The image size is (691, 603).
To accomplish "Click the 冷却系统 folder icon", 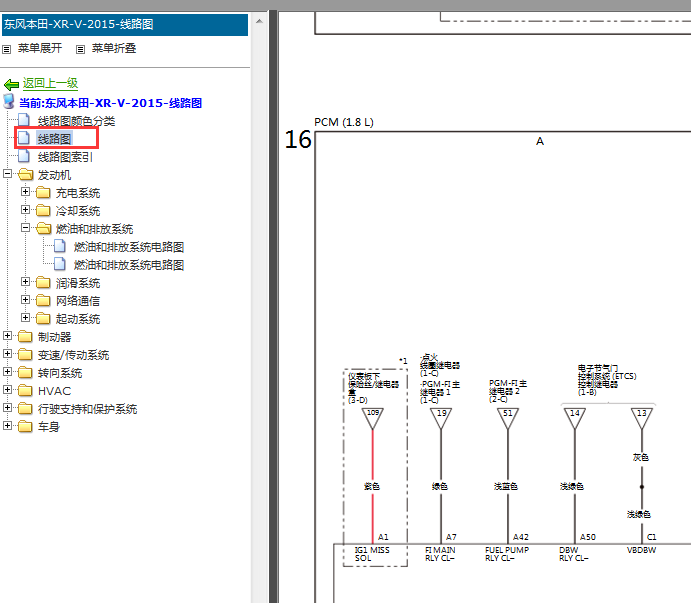I will pos(43,211).
